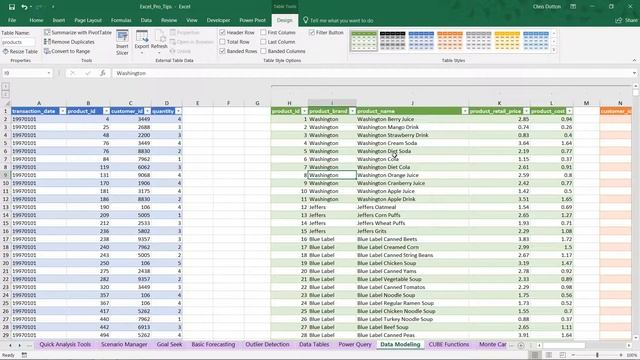Click the Washington Cream Soda cell
Image resolution: width=640 pixels, height=360 pixels.
point(412,143)
